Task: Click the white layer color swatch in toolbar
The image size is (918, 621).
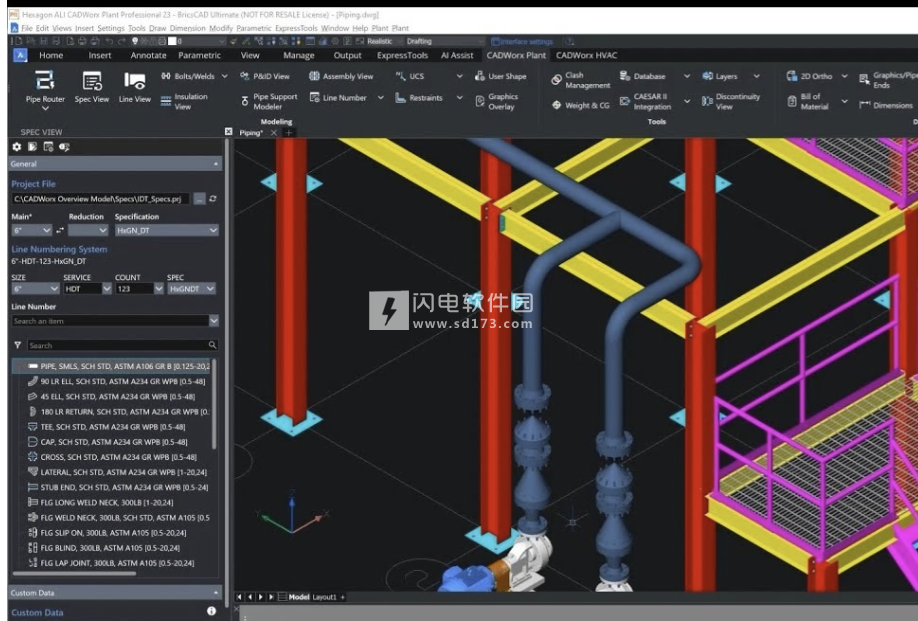Action: click(x=172, y=41)
